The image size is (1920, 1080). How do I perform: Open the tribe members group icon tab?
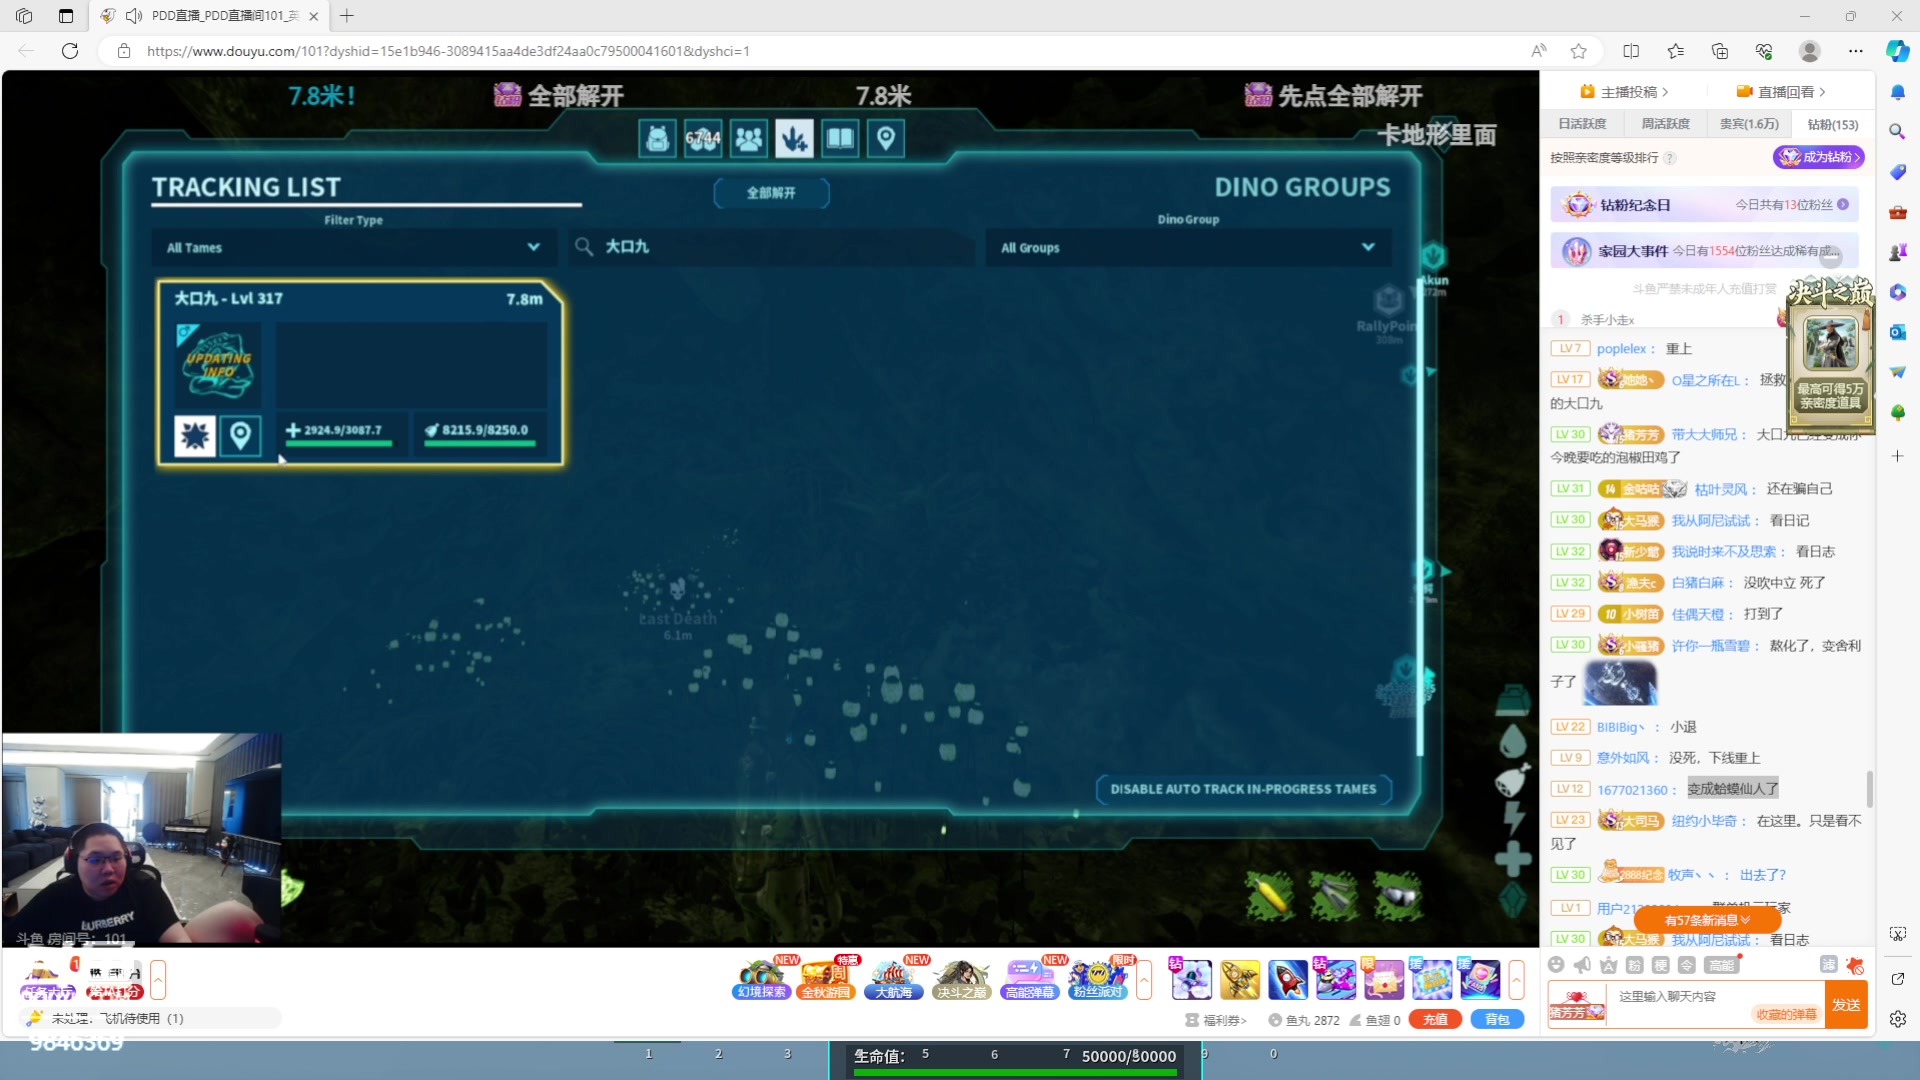click(x=748, y=138)
